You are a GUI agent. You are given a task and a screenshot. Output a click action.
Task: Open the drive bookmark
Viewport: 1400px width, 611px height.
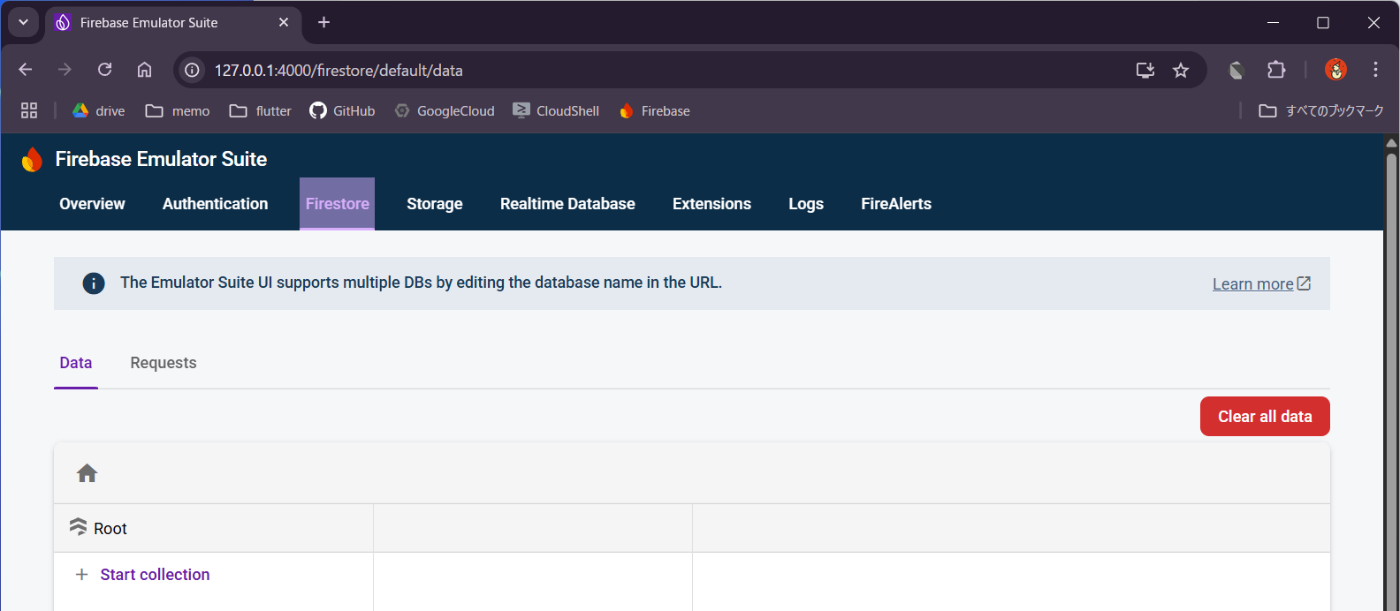point(98,111)
